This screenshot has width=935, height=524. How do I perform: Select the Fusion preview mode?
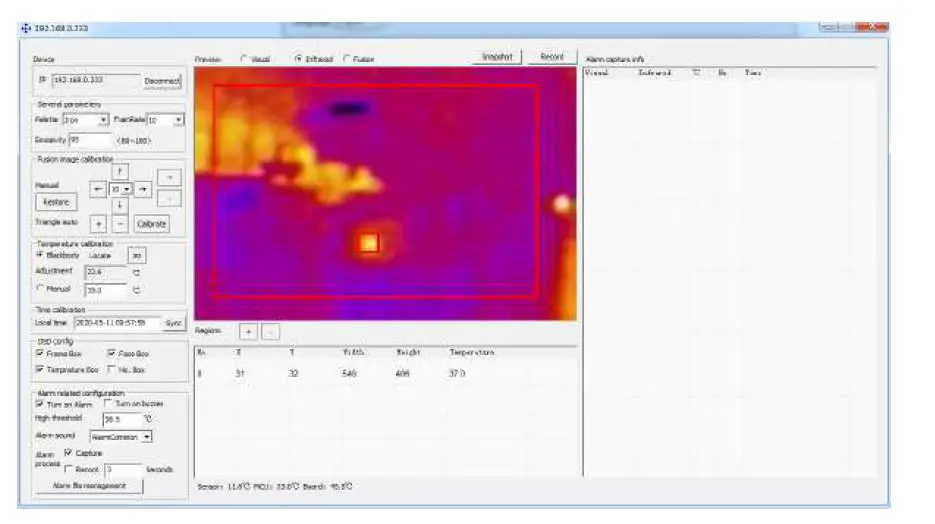(347, 58)
